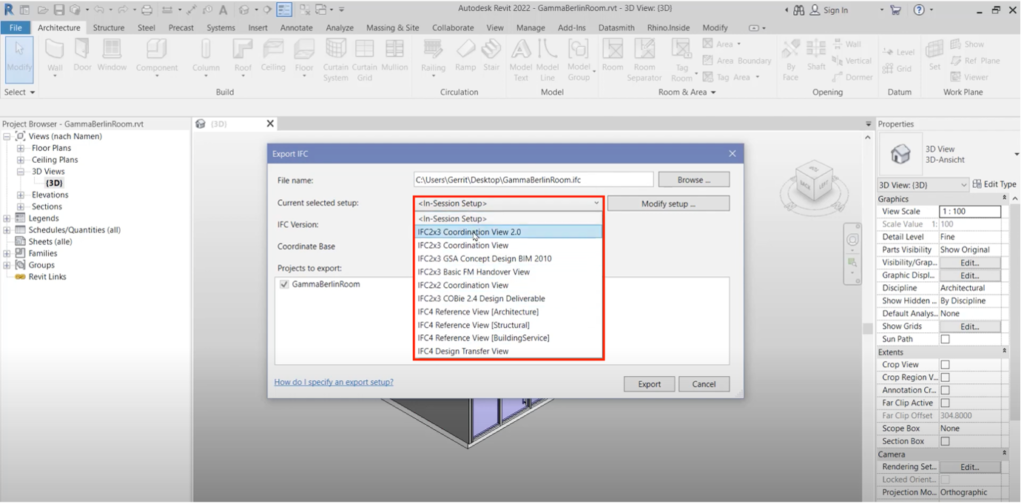Choose IFC2x3 COBie 2.4 Design Deliverable

click(509, 298)
